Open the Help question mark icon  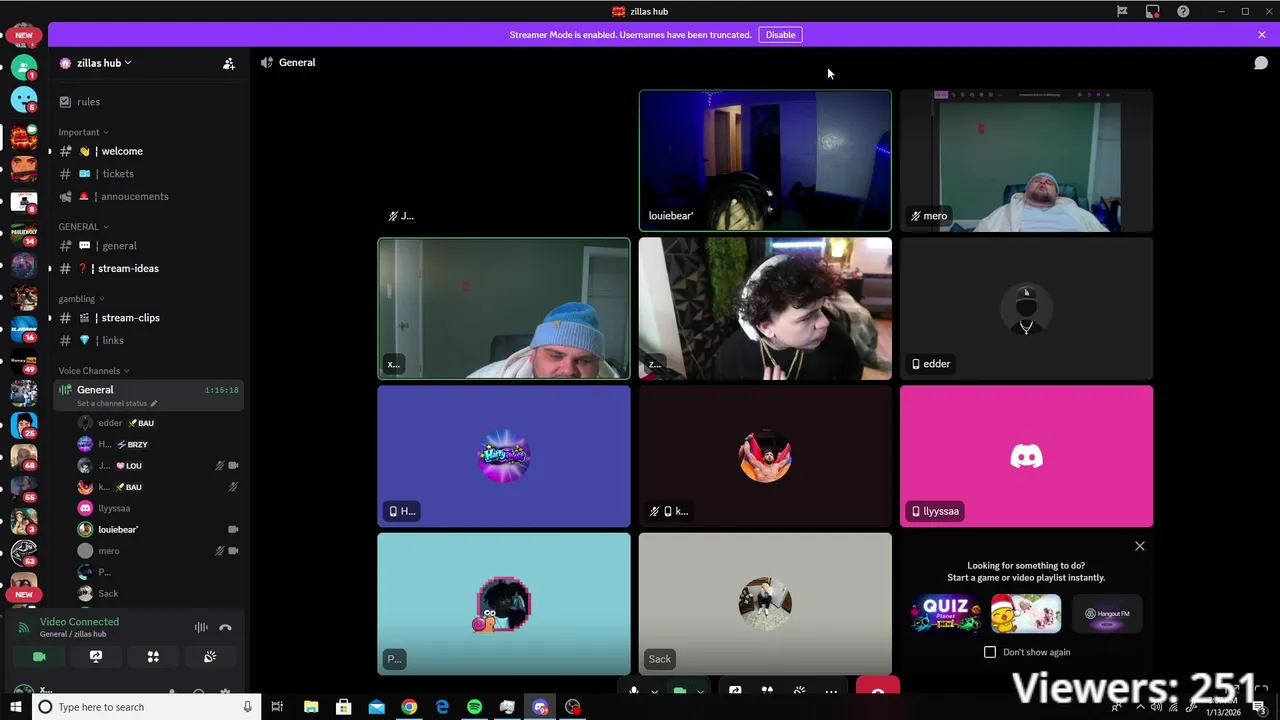click(x=1184, y=11)
